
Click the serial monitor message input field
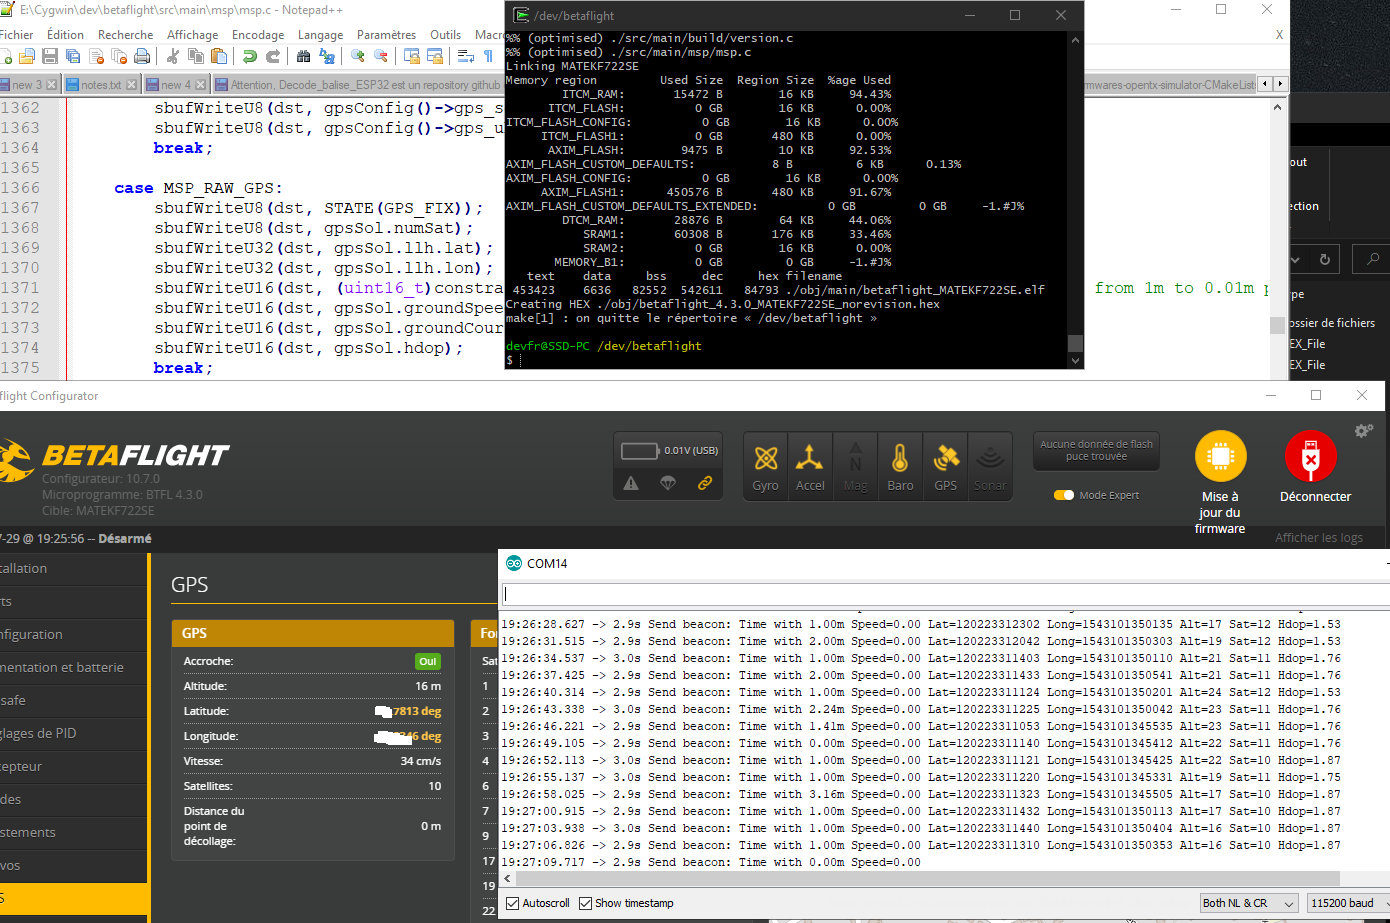[x=940, y=593]
